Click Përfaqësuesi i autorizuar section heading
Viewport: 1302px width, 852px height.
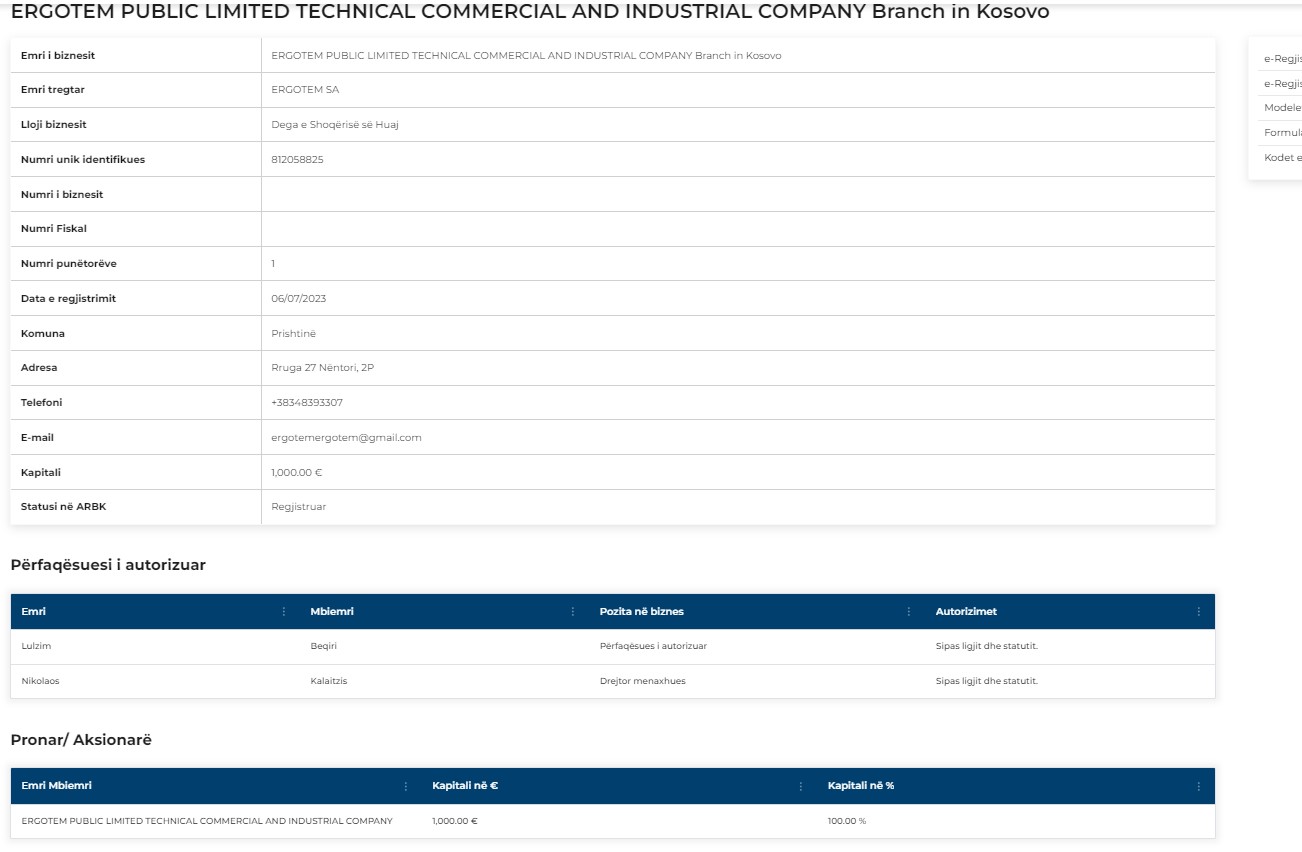coord(108,565)
